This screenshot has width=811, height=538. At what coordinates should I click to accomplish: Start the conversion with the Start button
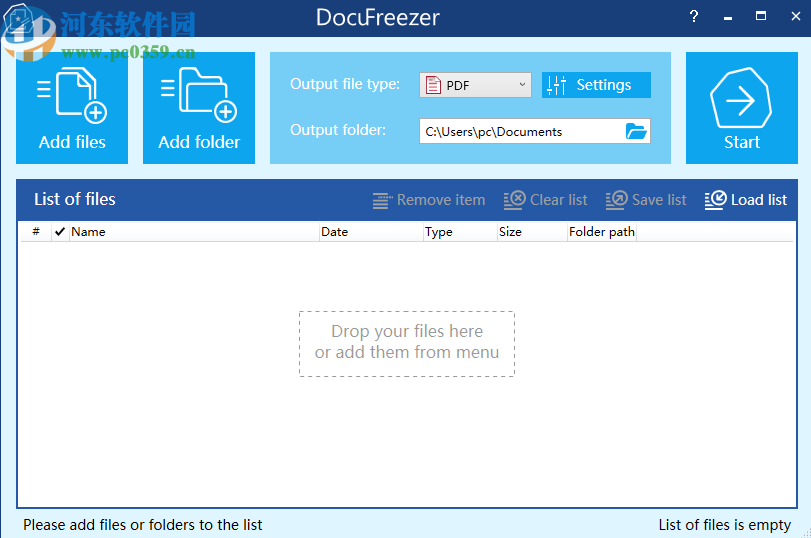742,108
